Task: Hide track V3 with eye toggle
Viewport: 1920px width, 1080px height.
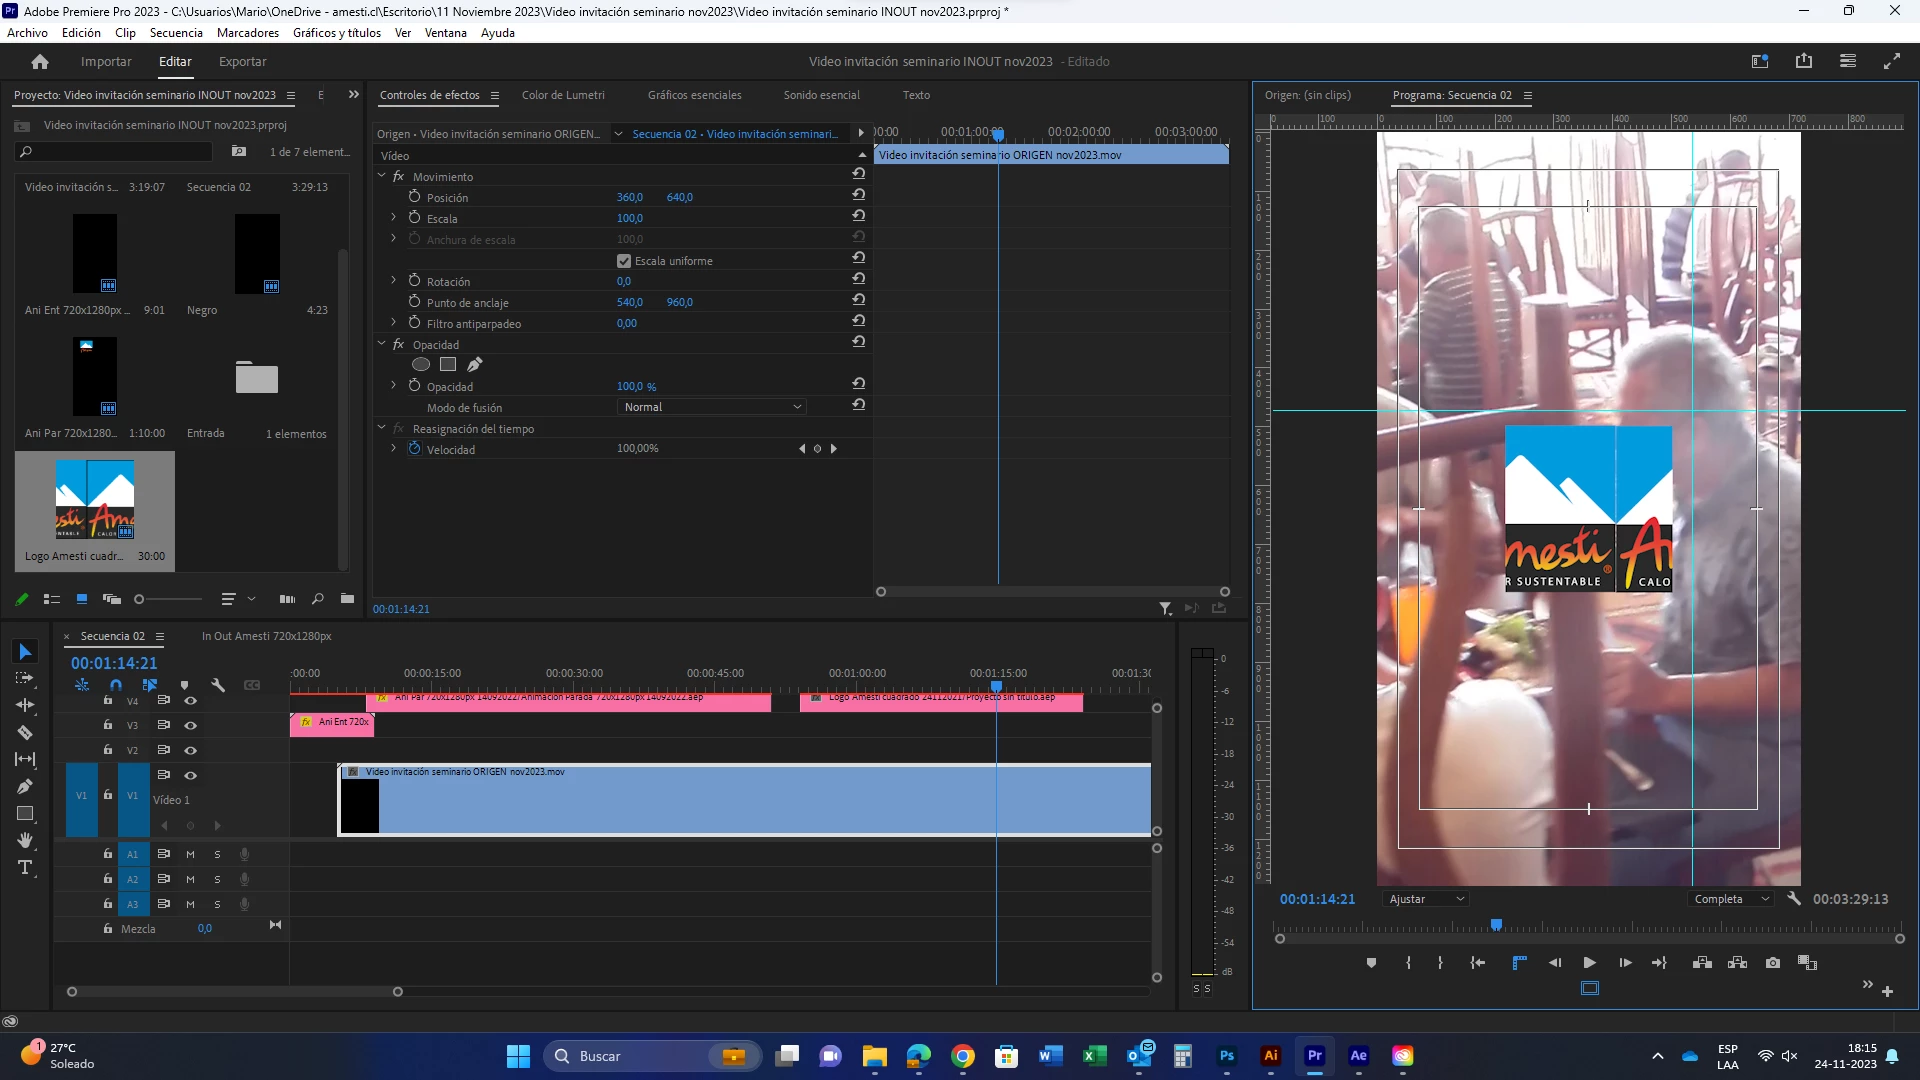Action: (x=190, y=726)
